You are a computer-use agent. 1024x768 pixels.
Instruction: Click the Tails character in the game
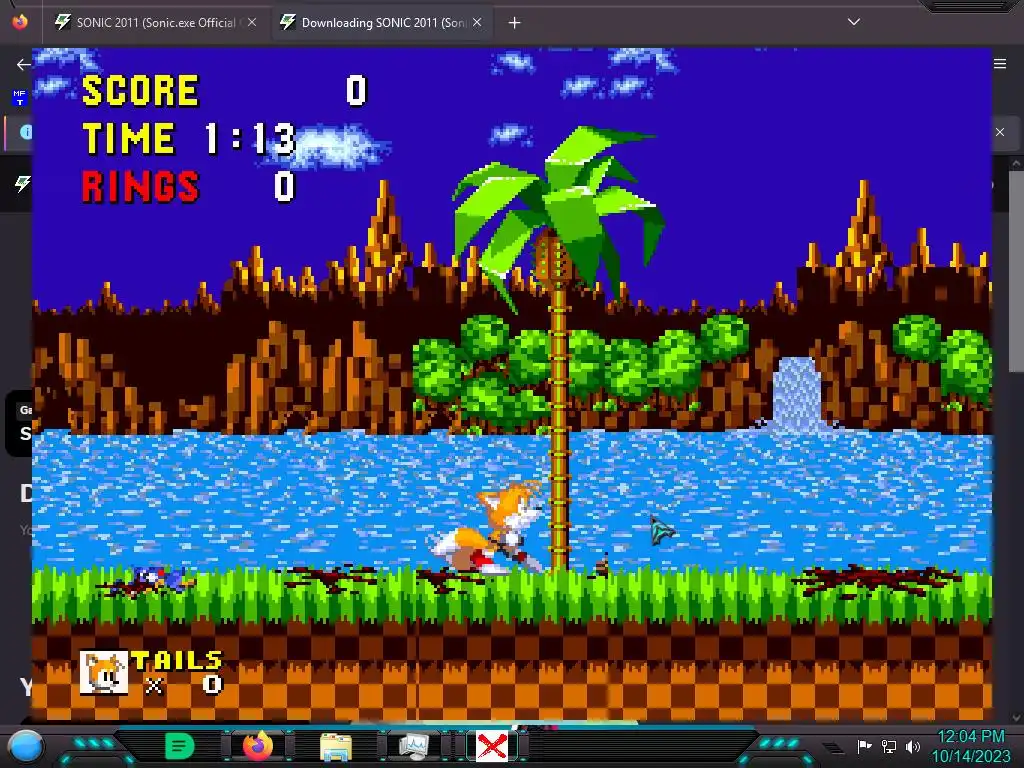point(490,529)
